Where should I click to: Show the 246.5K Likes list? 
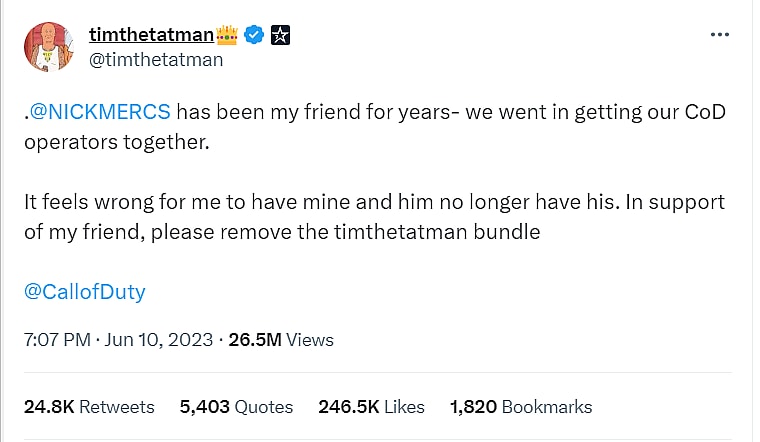(x=371, y=407)
